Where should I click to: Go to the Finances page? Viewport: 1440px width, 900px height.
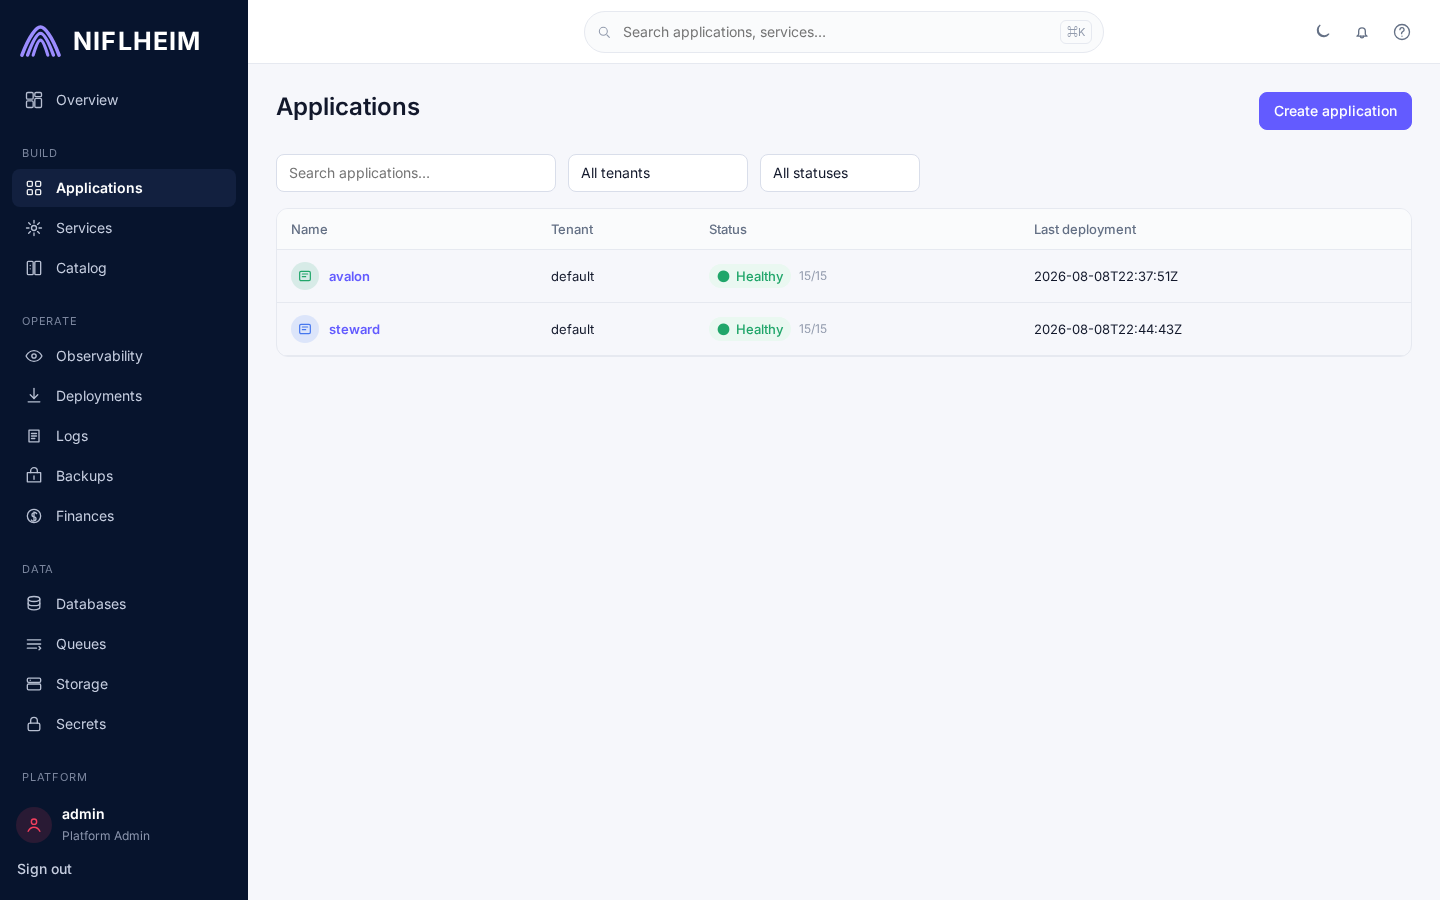click(x=124, y=516)
